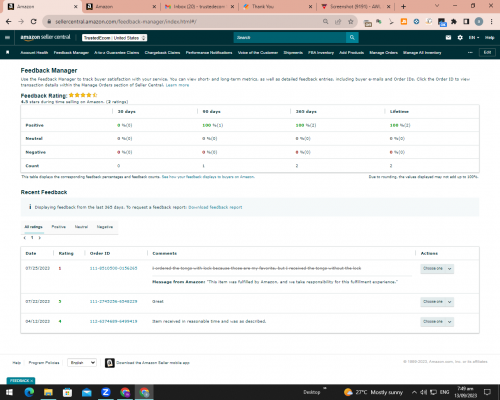Open Performance Notifications nav item
This screenshot has width=500, height=400.
[x=209, y=52]
